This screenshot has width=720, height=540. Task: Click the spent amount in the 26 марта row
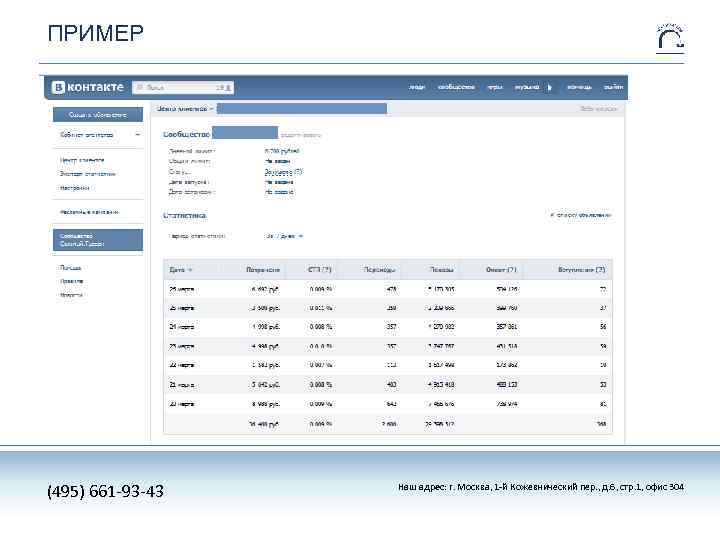pyautogui.click(x=265, y=289)
